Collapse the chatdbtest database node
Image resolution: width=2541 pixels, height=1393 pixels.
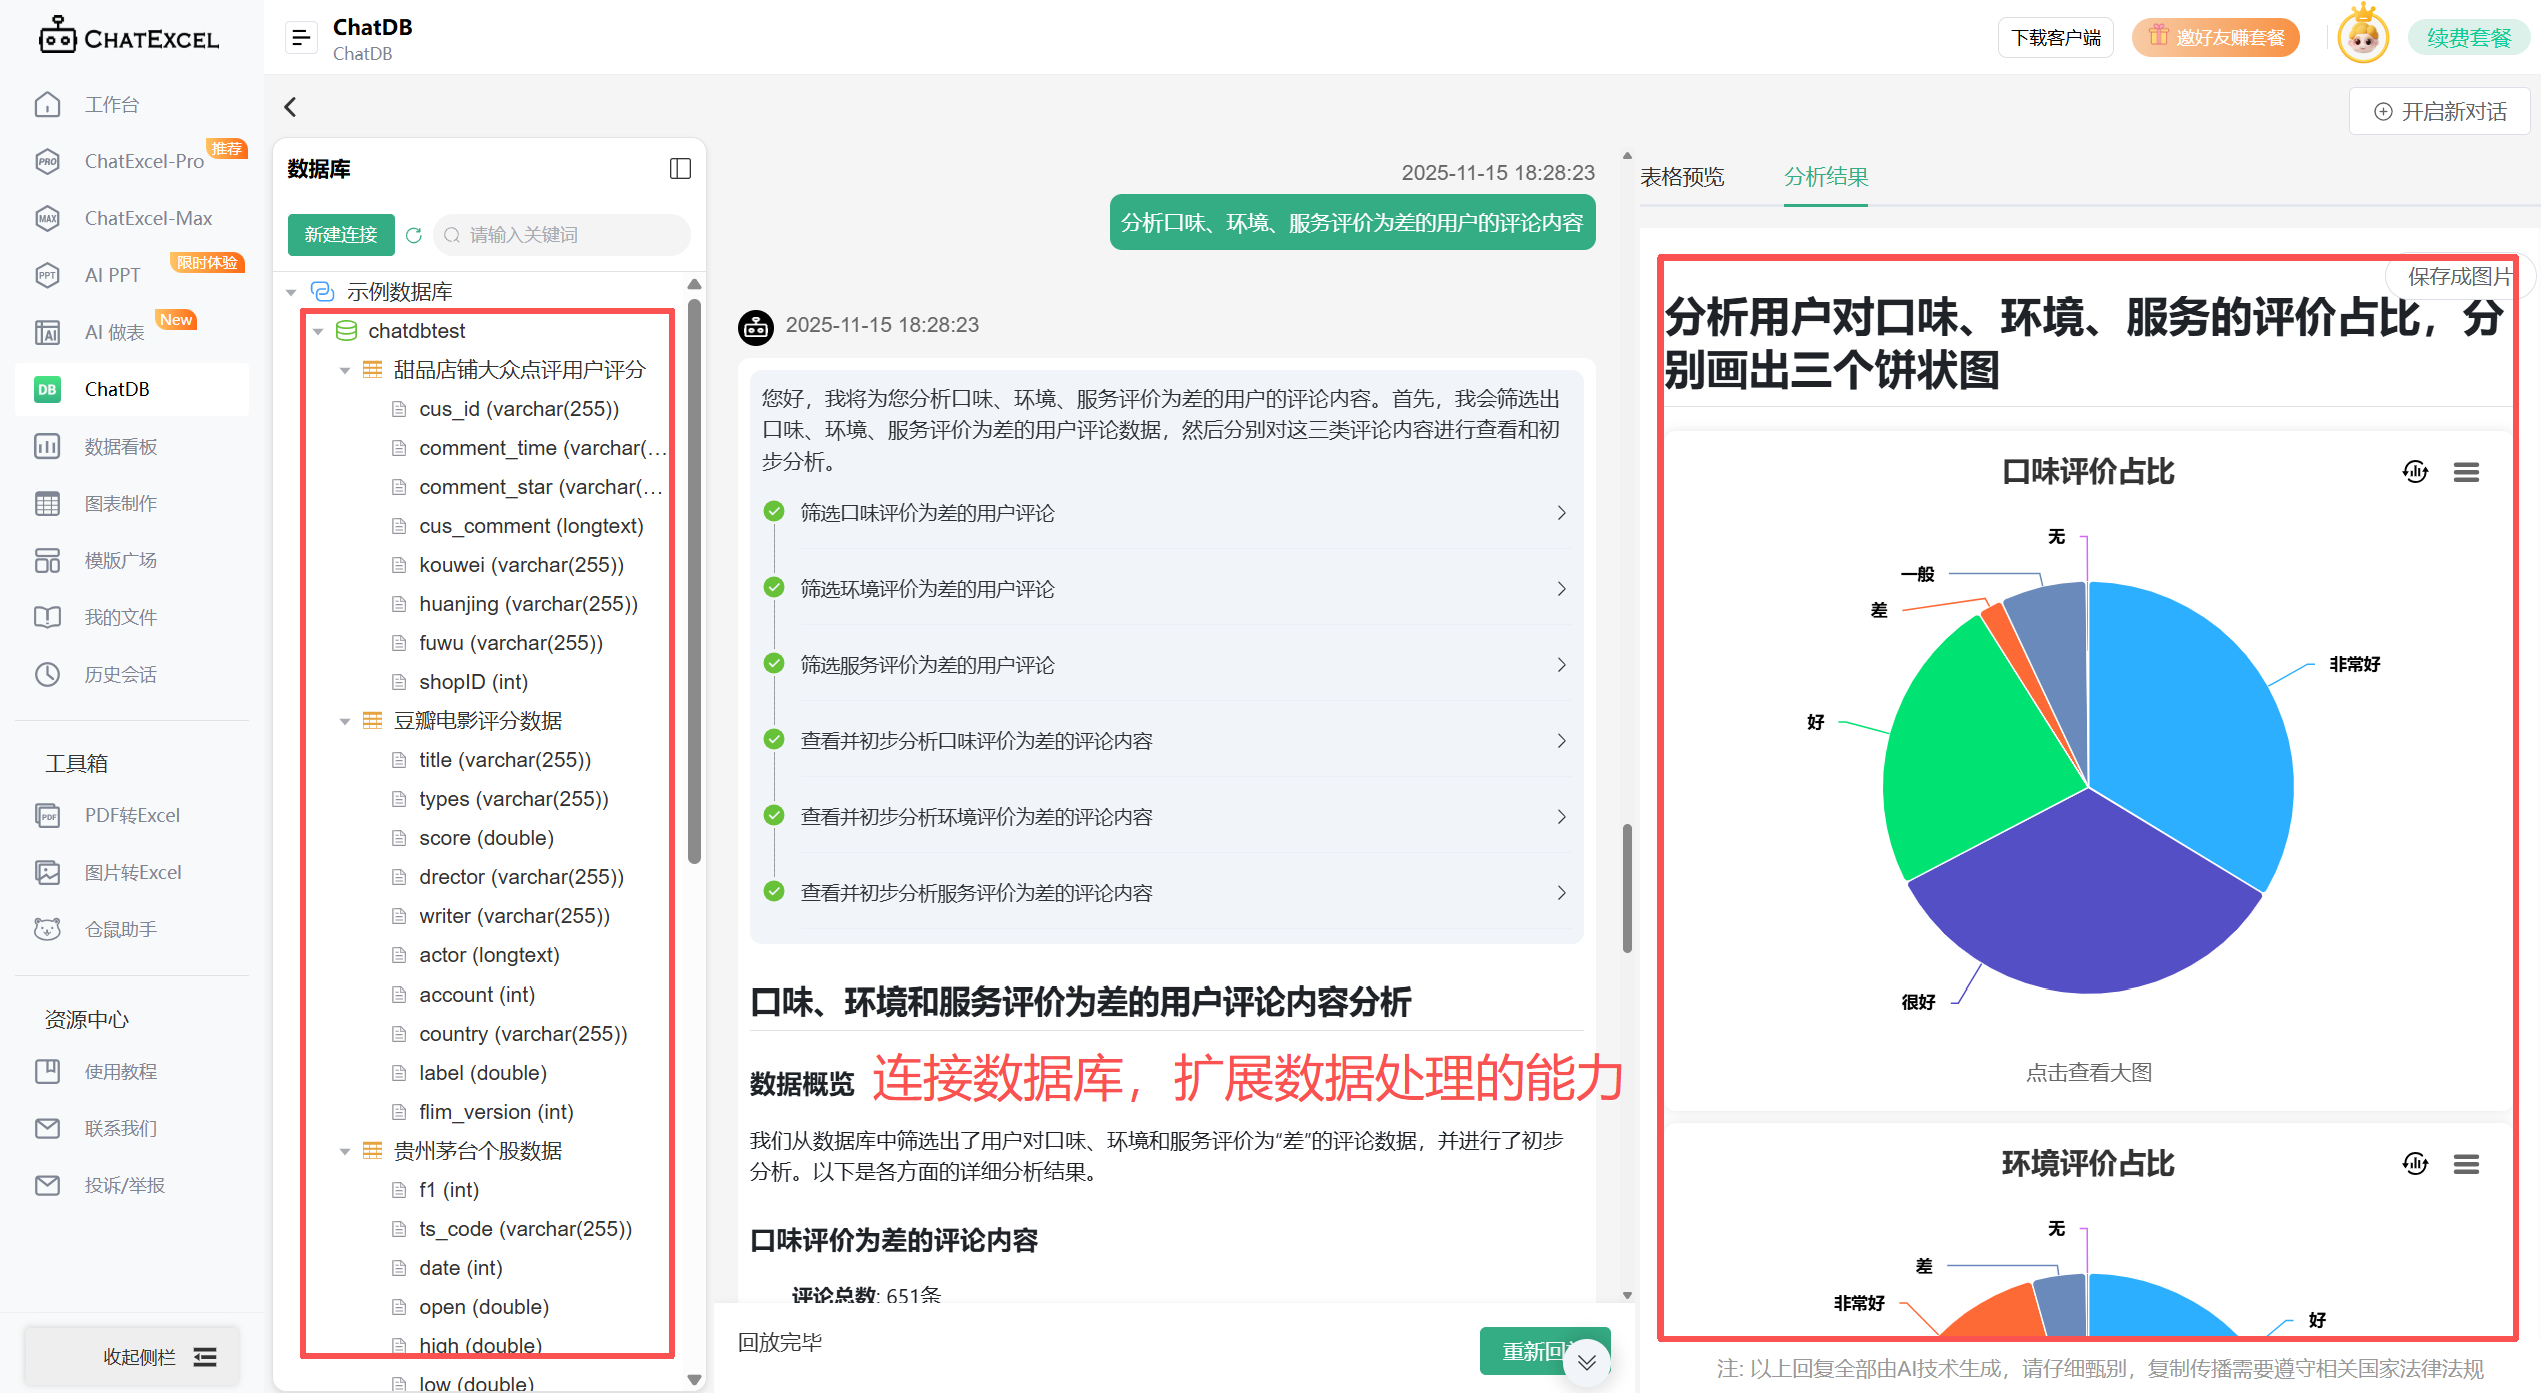318,331
